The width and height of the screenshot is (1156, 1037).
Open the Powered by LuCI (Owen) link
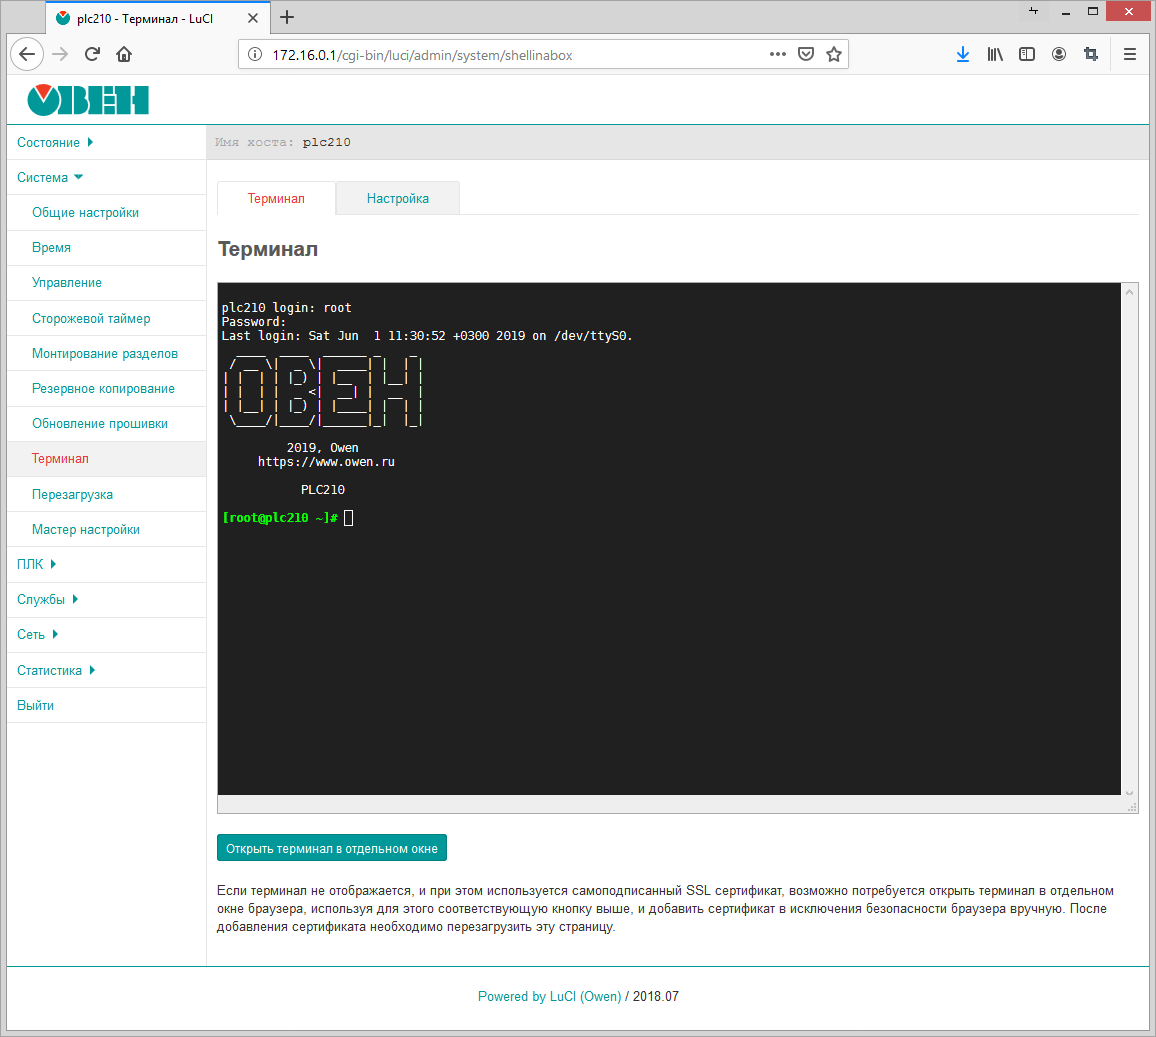coord(549,997)
